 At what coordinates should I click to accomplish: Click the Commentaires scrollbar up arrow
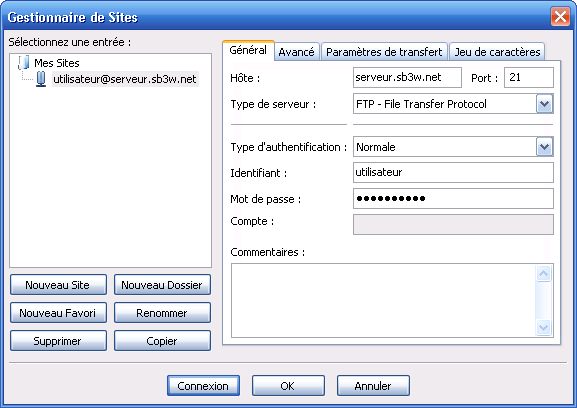pos(544,273)
